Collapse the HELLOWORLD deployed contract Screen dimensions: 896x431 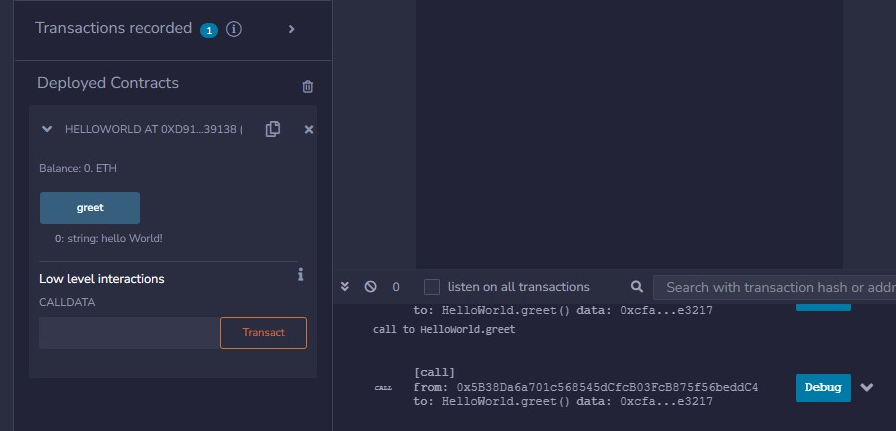click(47, 129)
